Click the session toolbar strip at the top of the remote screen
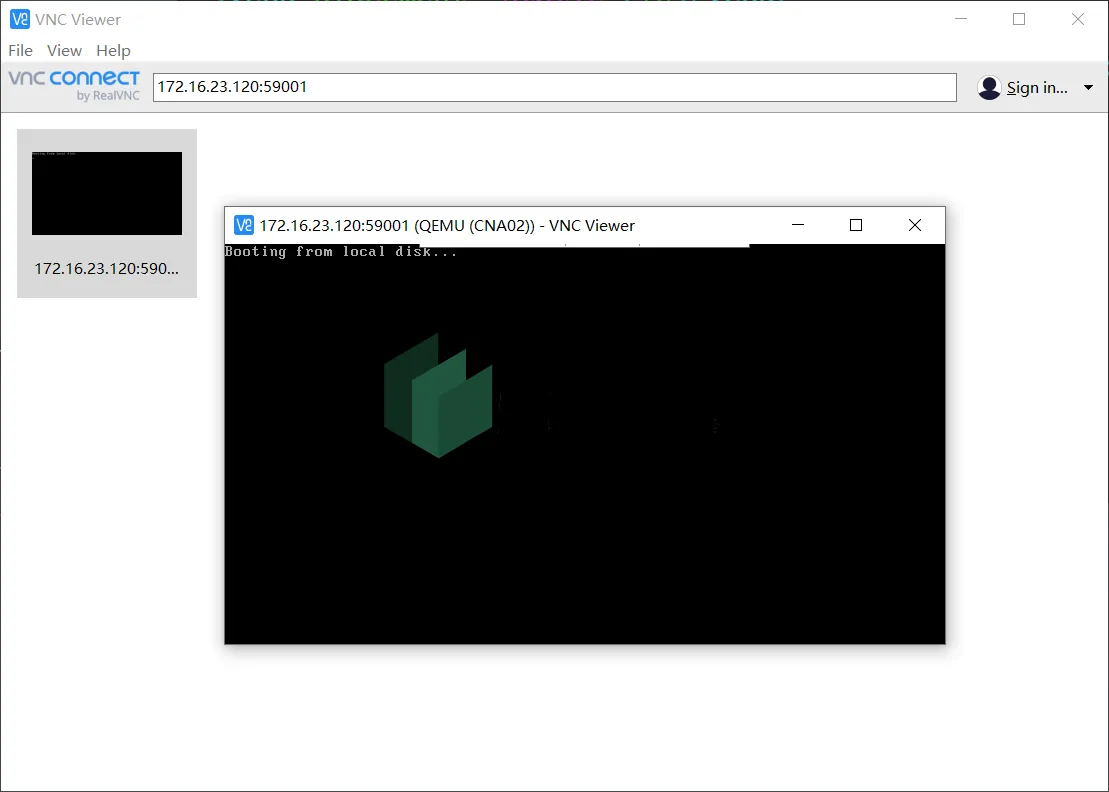 [584, 245]
